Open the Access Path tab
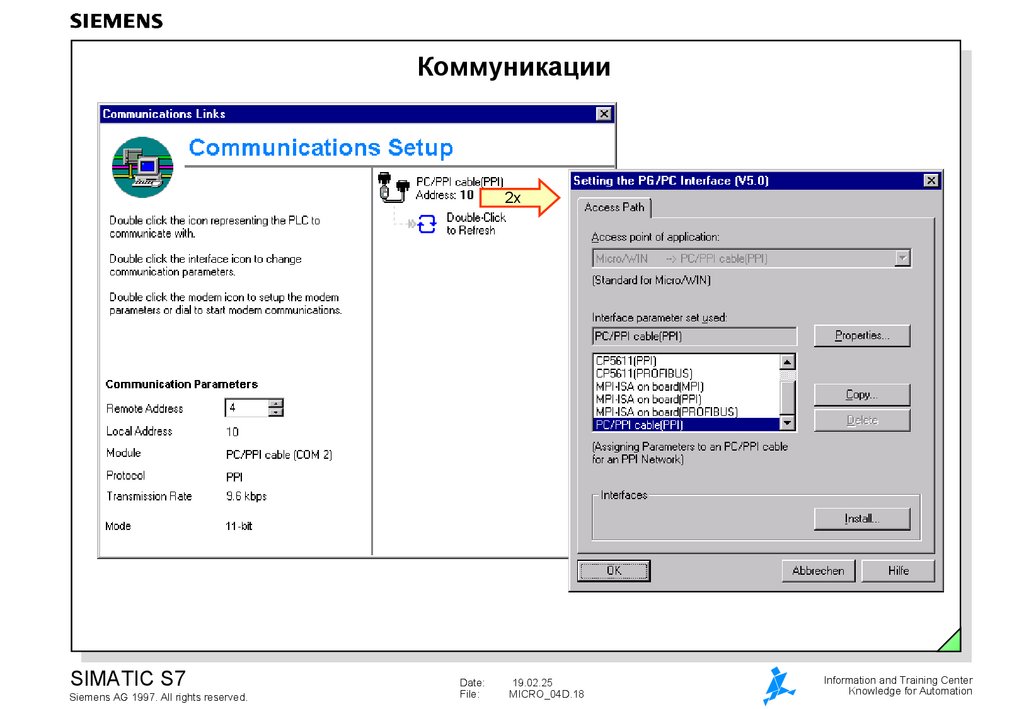The image size is (1024, 709). (x=614, y=208)
